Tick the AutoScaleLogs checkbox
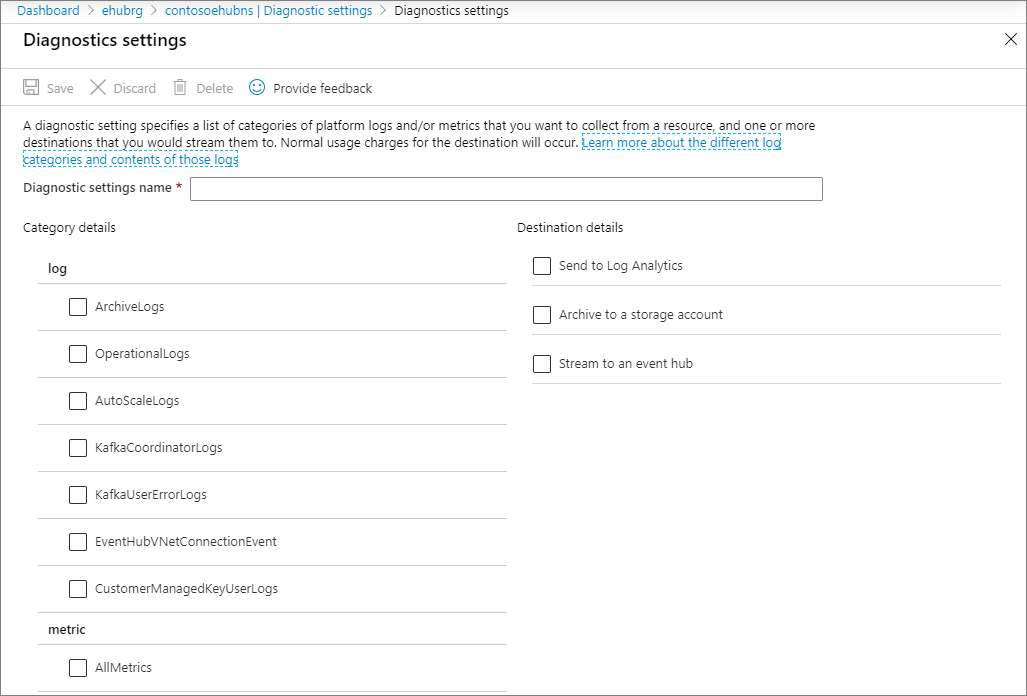 click(78, 401)
